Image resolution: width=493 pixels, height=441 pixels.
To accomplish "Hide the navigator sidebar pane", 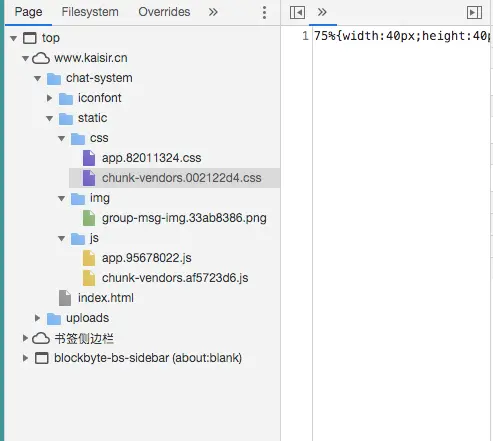I will coord(297,12).
